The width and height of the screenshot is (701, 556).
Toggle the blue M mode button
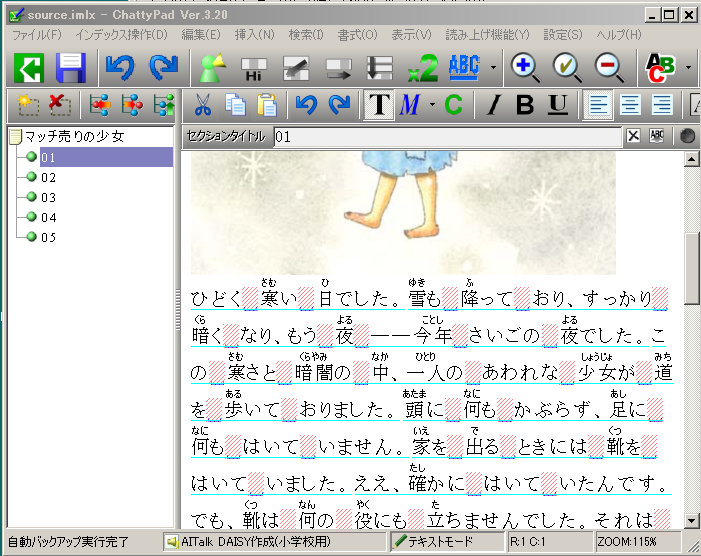[x=410, y=105]
